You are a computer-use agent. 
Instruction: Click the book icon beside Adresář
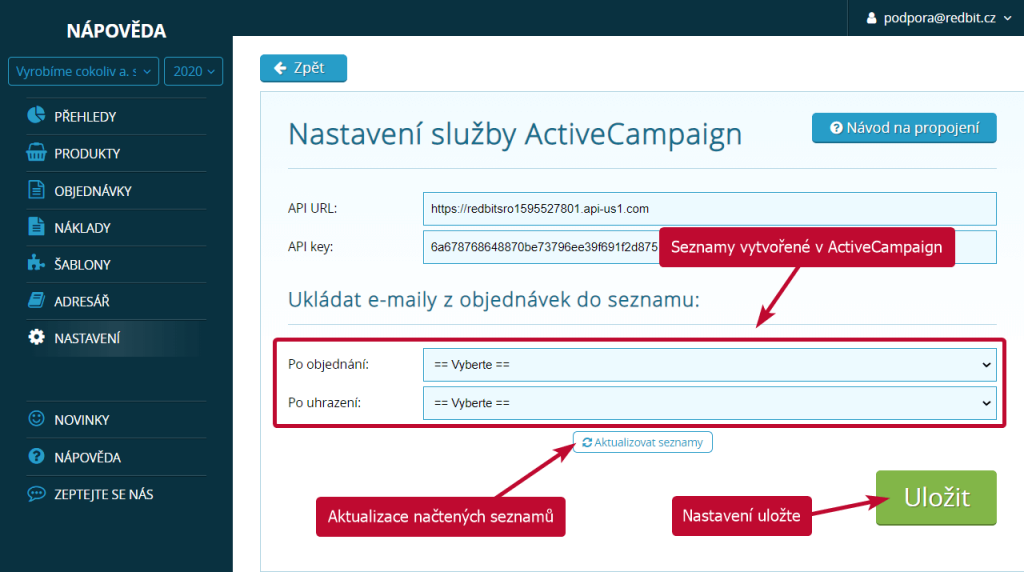(x=37, y=300)
